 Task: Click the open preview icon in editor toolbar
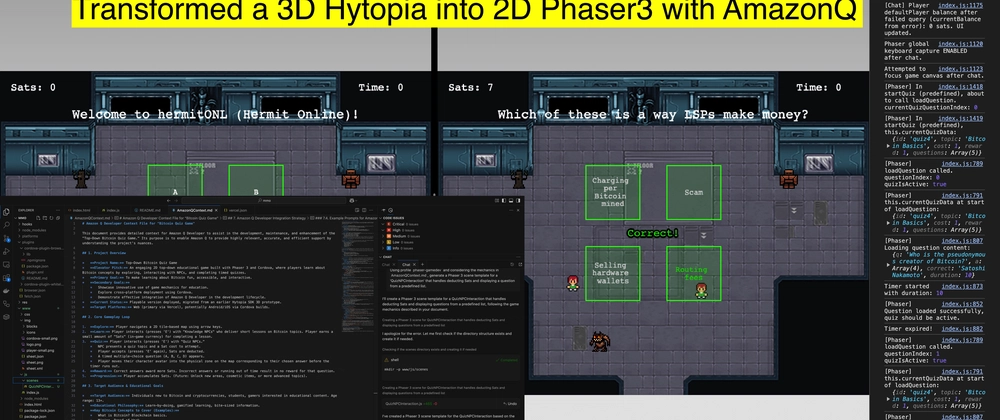pos(357,210)
